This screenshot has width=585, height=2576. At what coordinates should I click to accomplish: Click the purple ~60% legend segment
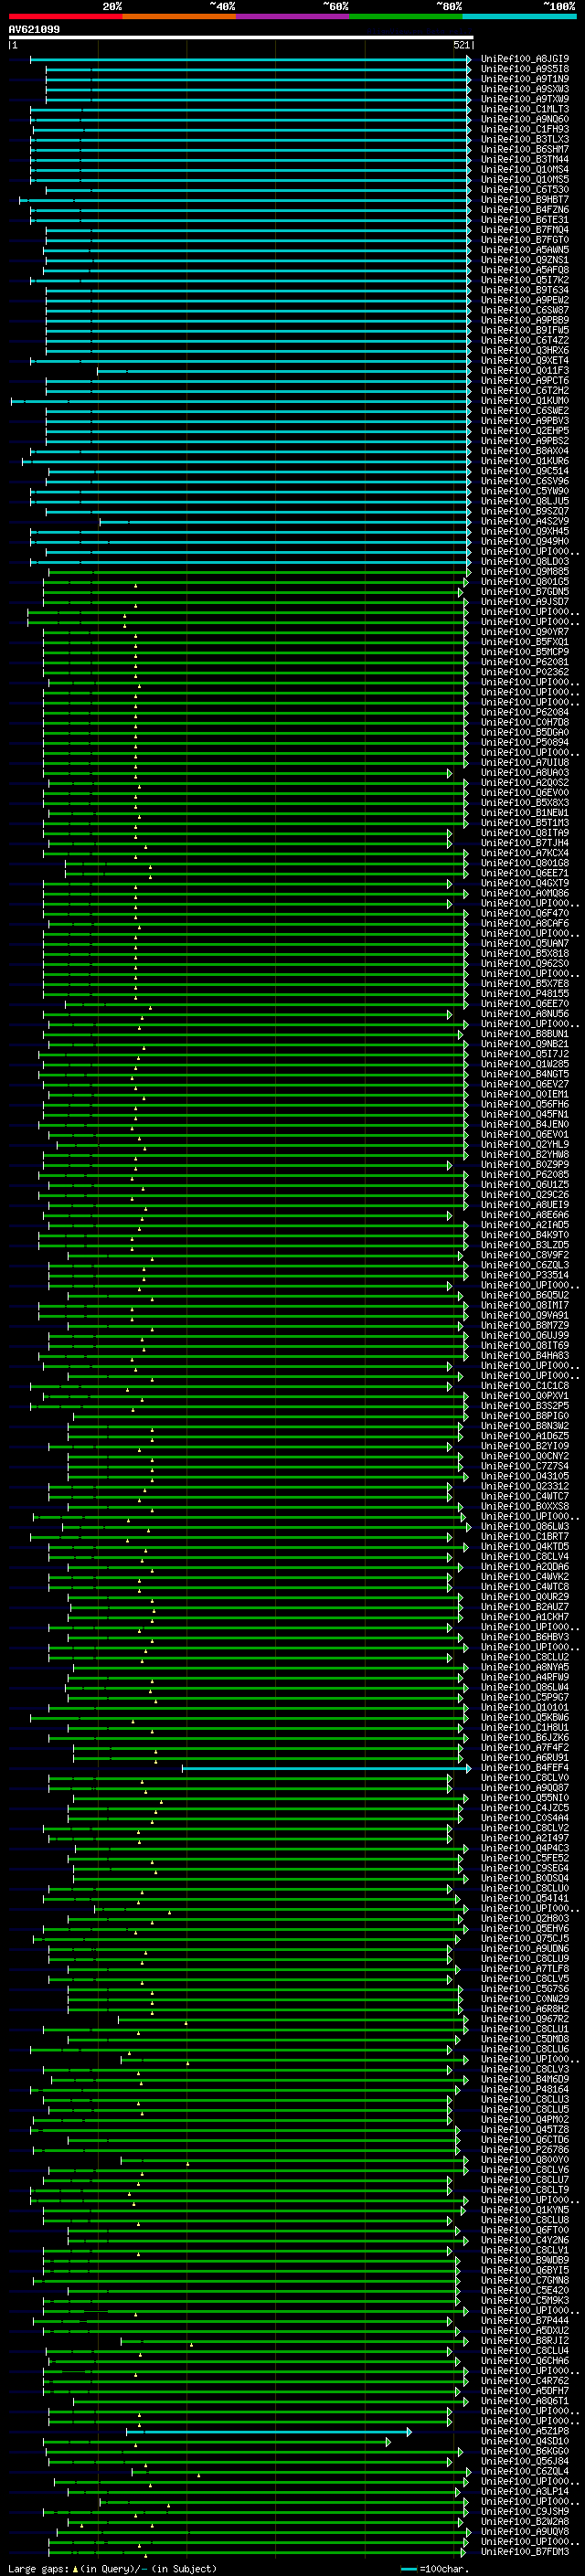(x=293, y=16)
